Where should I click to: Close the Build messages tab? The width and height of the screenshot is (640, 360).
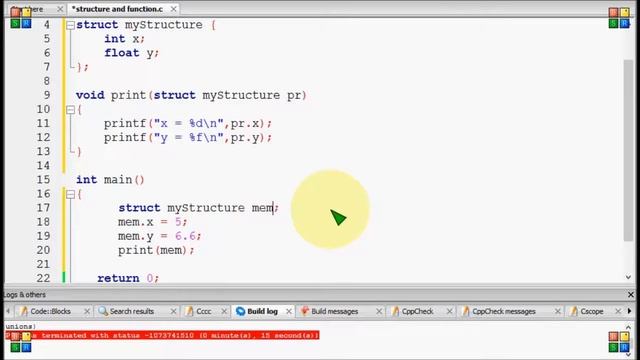click(x=379, y=311)
